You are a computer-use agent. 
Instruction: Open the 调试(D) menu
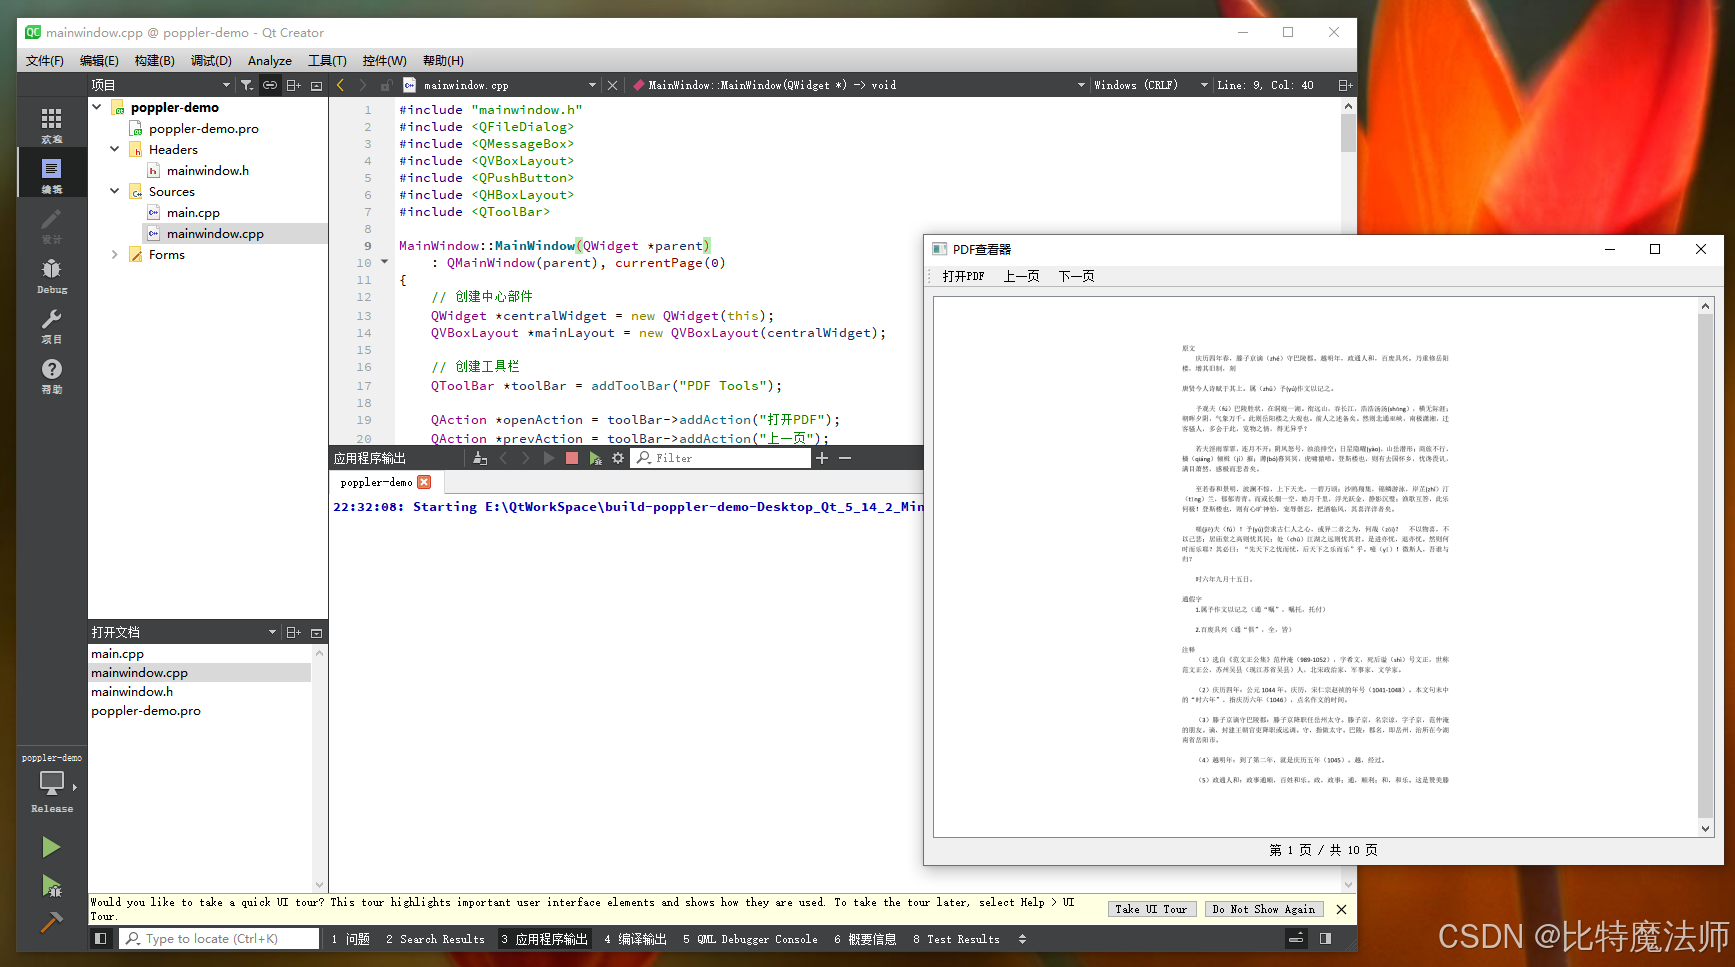(x=211, y=61)
